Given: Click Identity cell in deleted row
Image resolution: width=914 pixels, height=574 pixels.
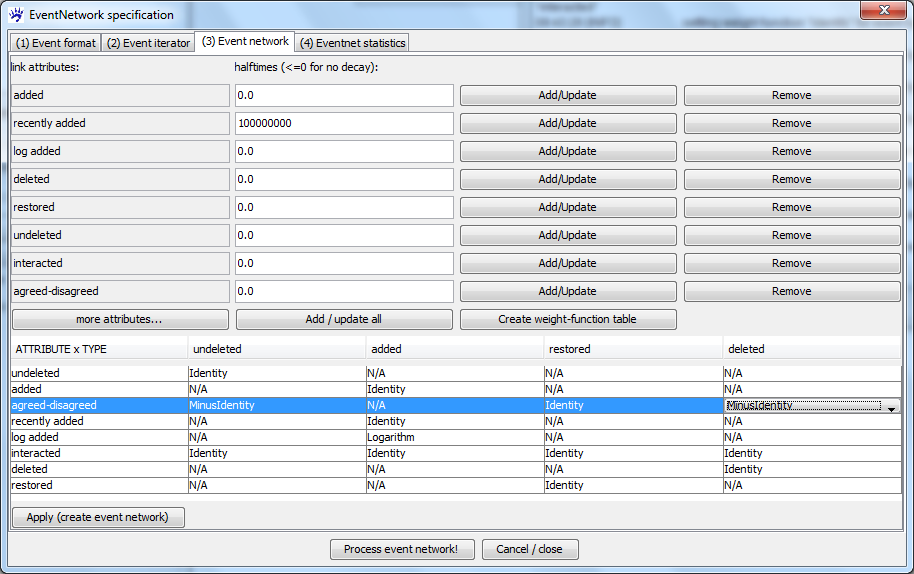Looking at the screenshot, I should tap(812, 470).
